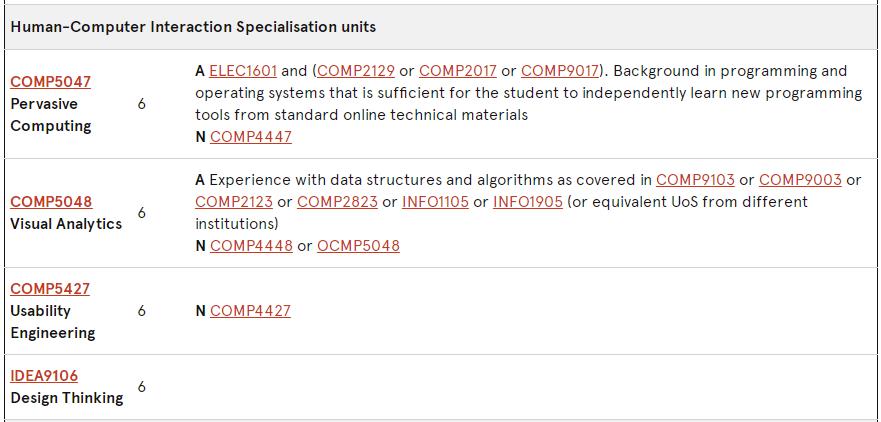Open the COMP9103 link

click(x=695, y=180)
